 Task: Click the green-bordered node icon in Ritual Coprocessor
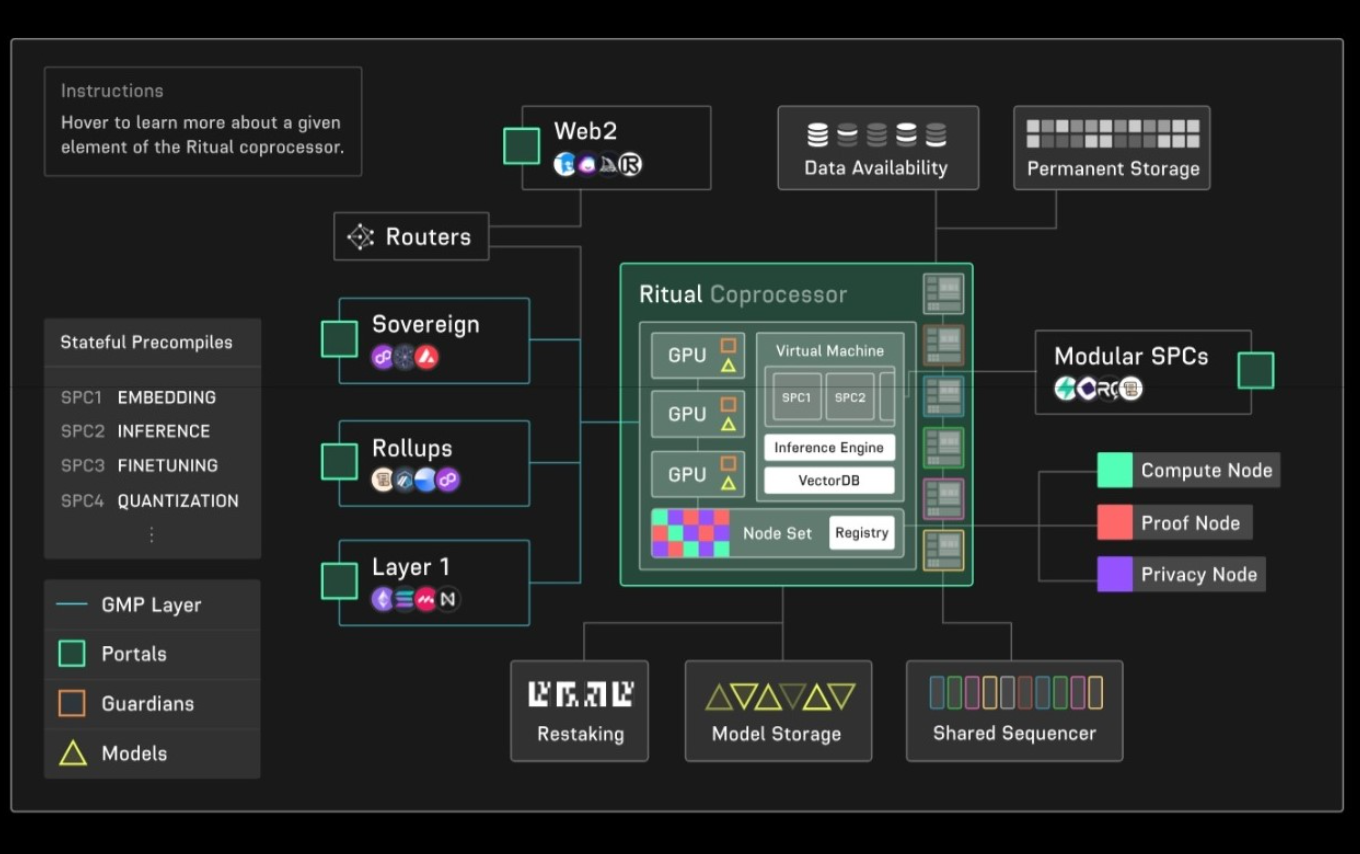944,447
